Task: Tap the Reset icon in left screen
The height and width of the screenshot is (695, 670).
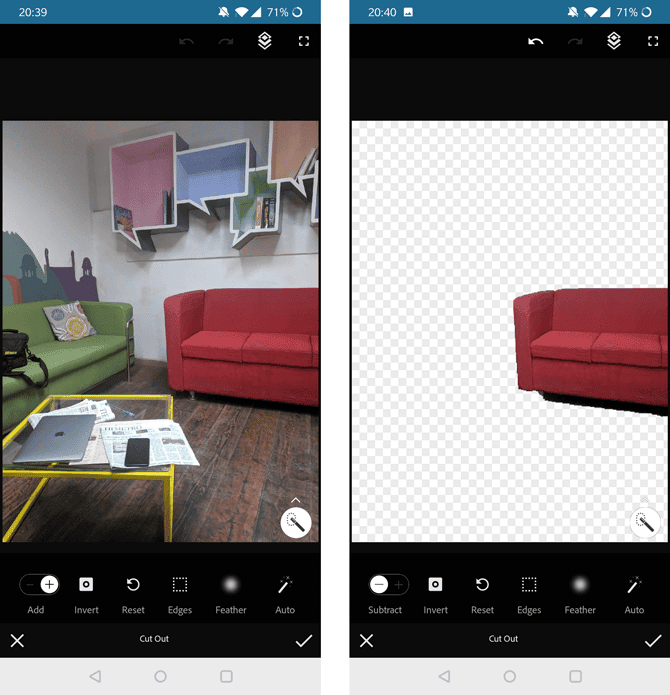Action: point(133,585)
